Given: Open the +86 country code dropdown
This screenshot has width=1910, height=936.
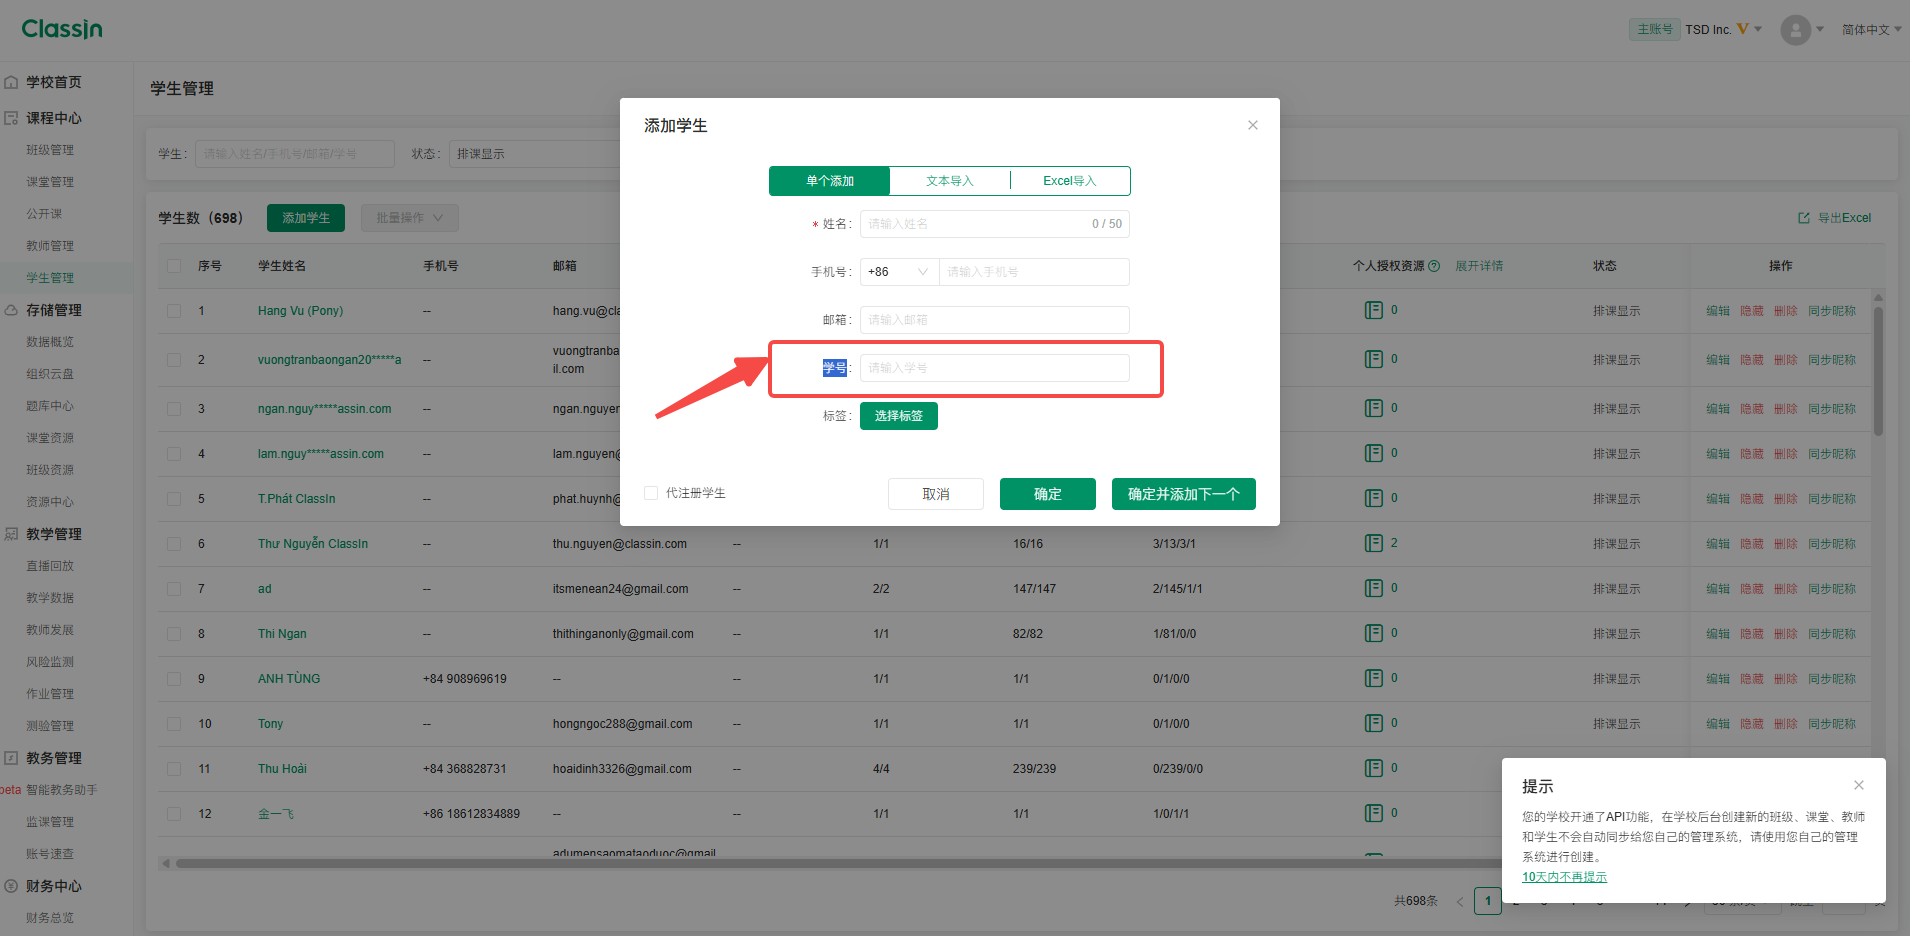Looking at the screenshot, I should pyautogui.click(x=899, y=272).
